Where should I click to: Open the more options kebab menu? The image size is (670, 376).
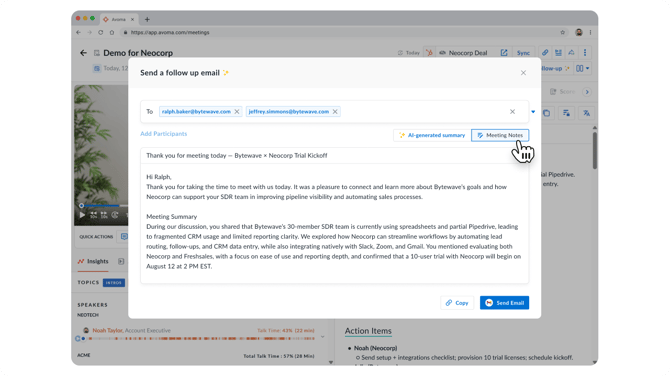585,53
